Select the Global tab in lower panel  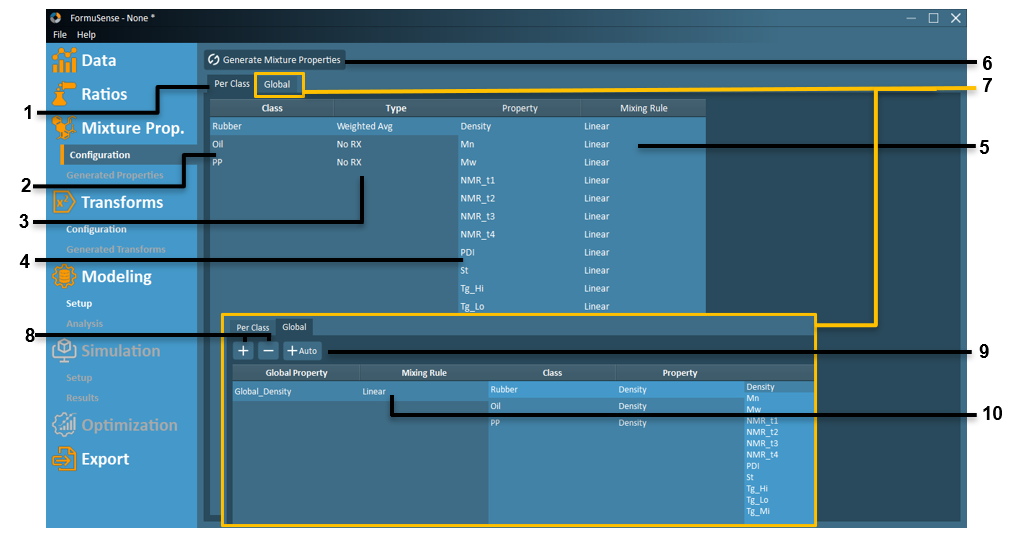pyautogui.click(x=294, y=327)
